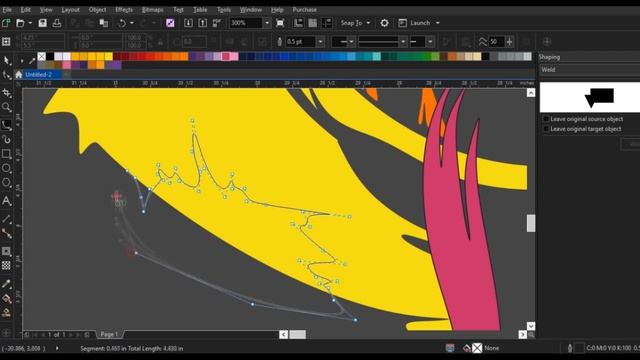The height and width of the screenshot is (360, 640).
Task: Select the Zoom tool magnifier
Action: tap(6, 107)
